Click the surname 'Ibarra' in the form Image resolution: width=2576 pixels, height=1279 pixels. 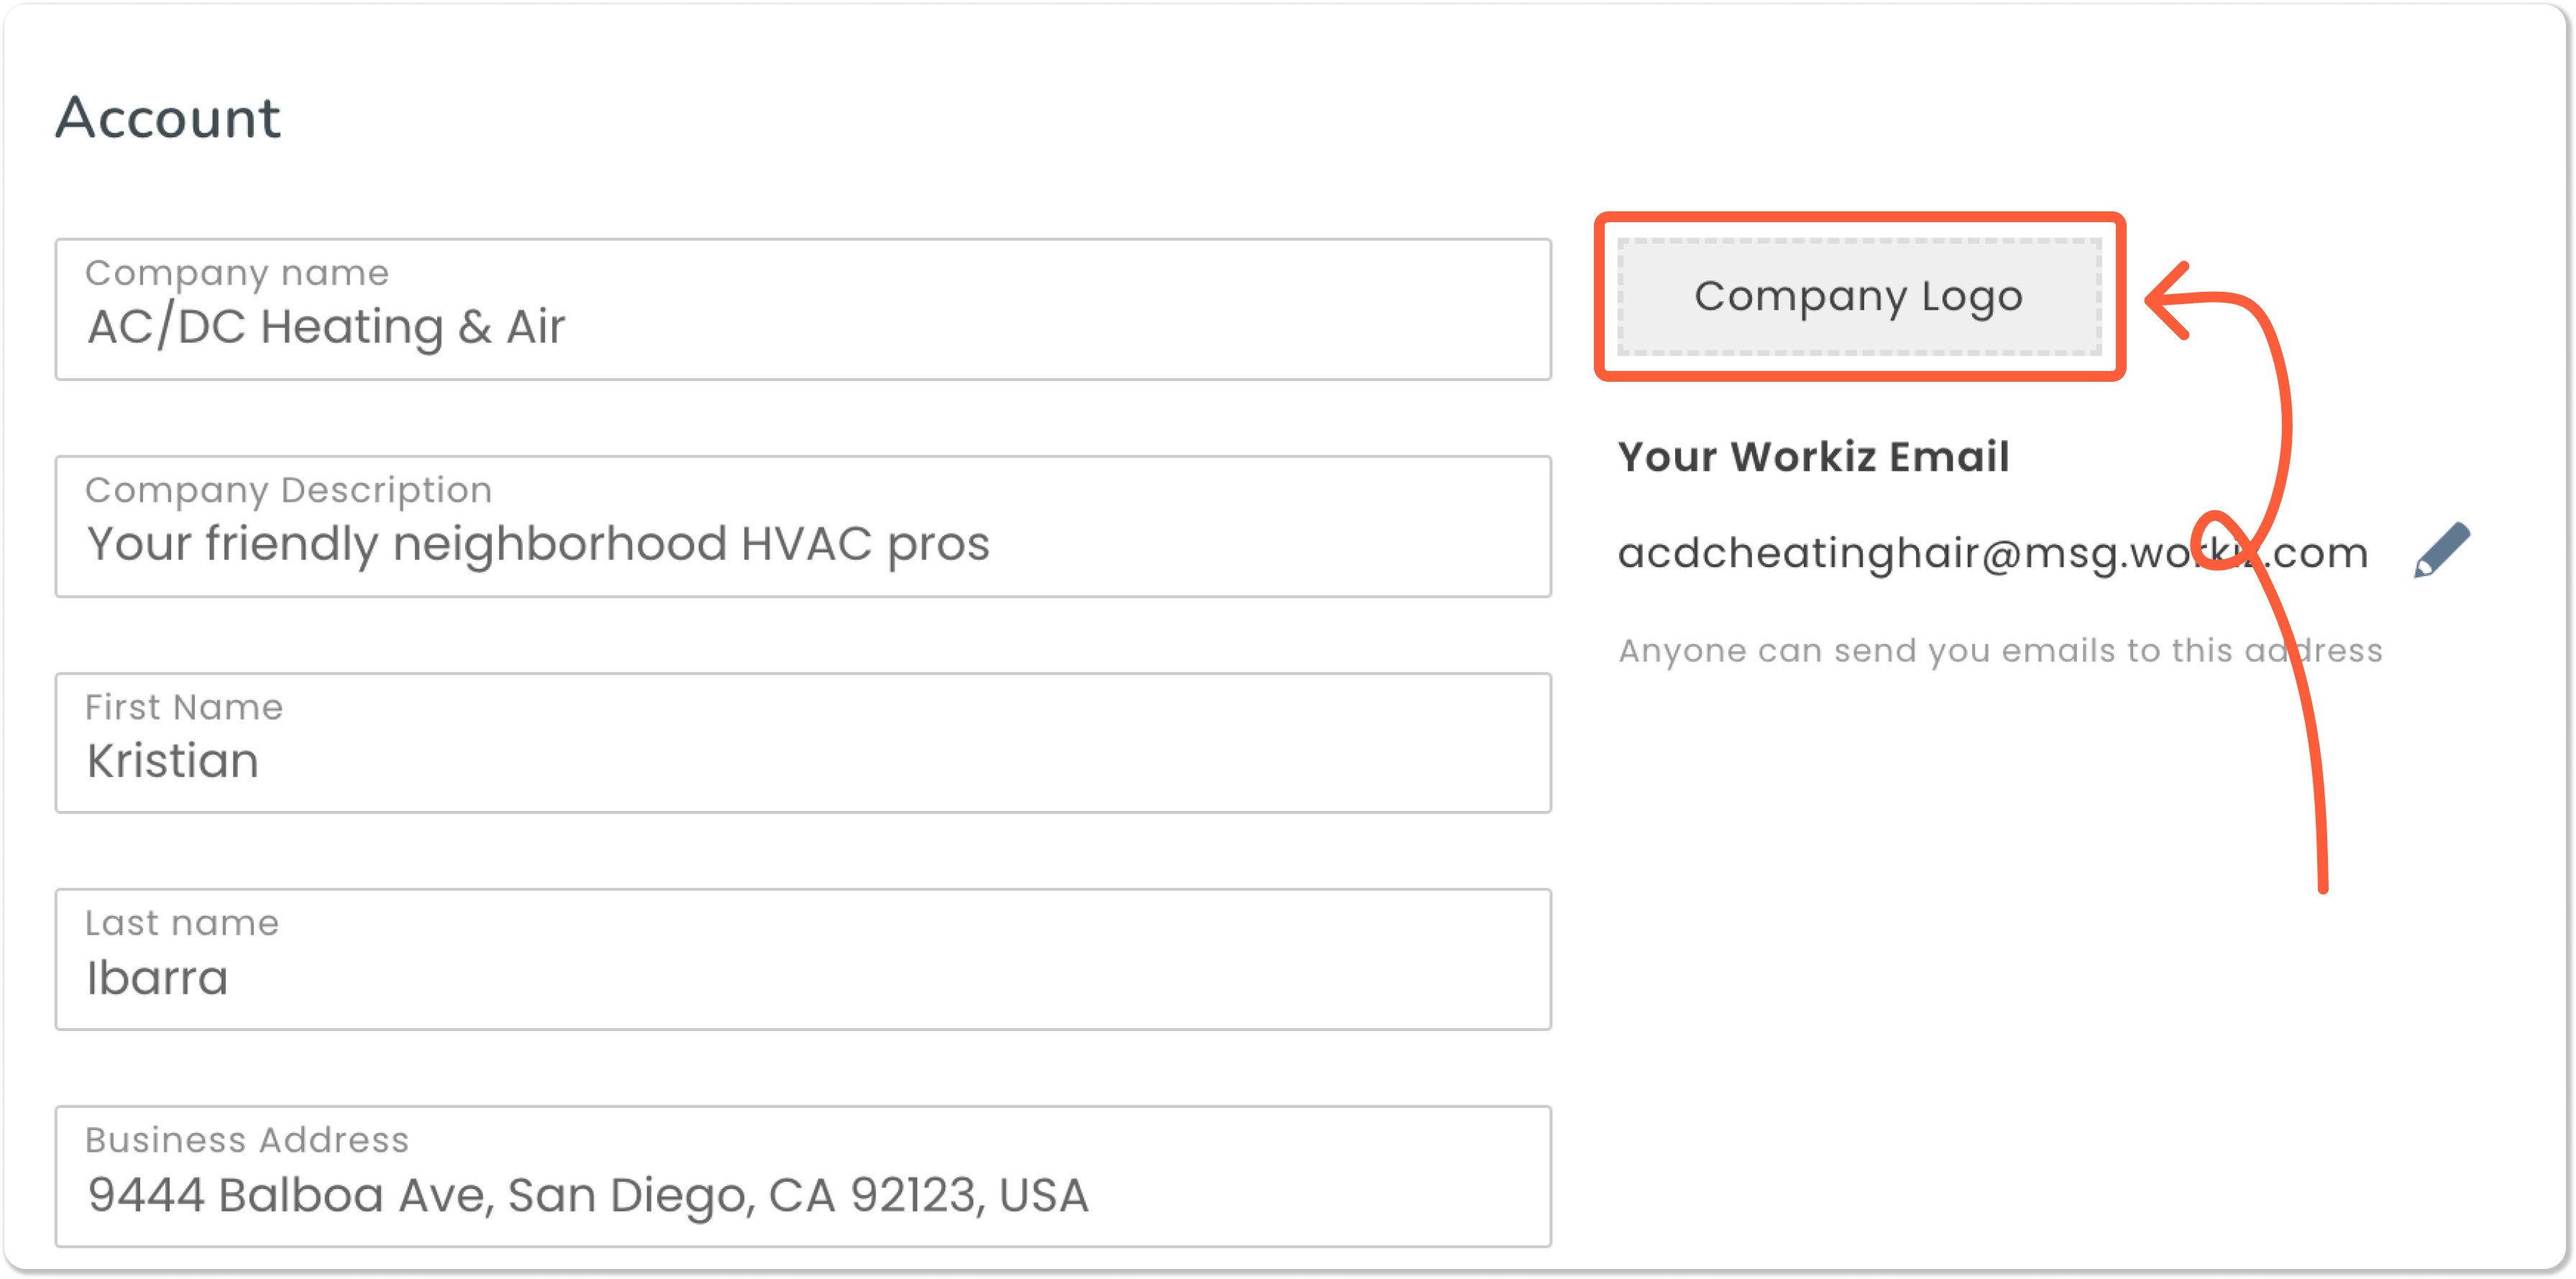coord(158,978)
